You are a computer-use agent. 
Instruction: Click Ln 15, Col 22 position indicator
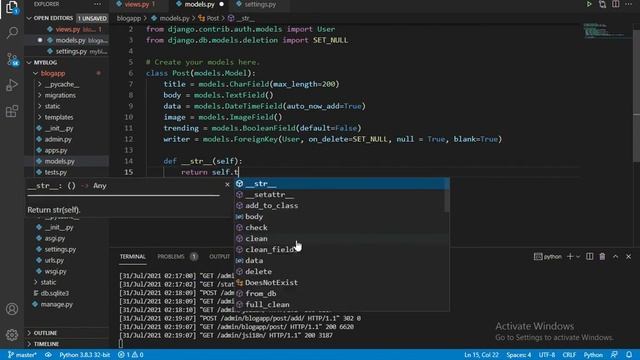pyautogui.click(x=481, y=355)
